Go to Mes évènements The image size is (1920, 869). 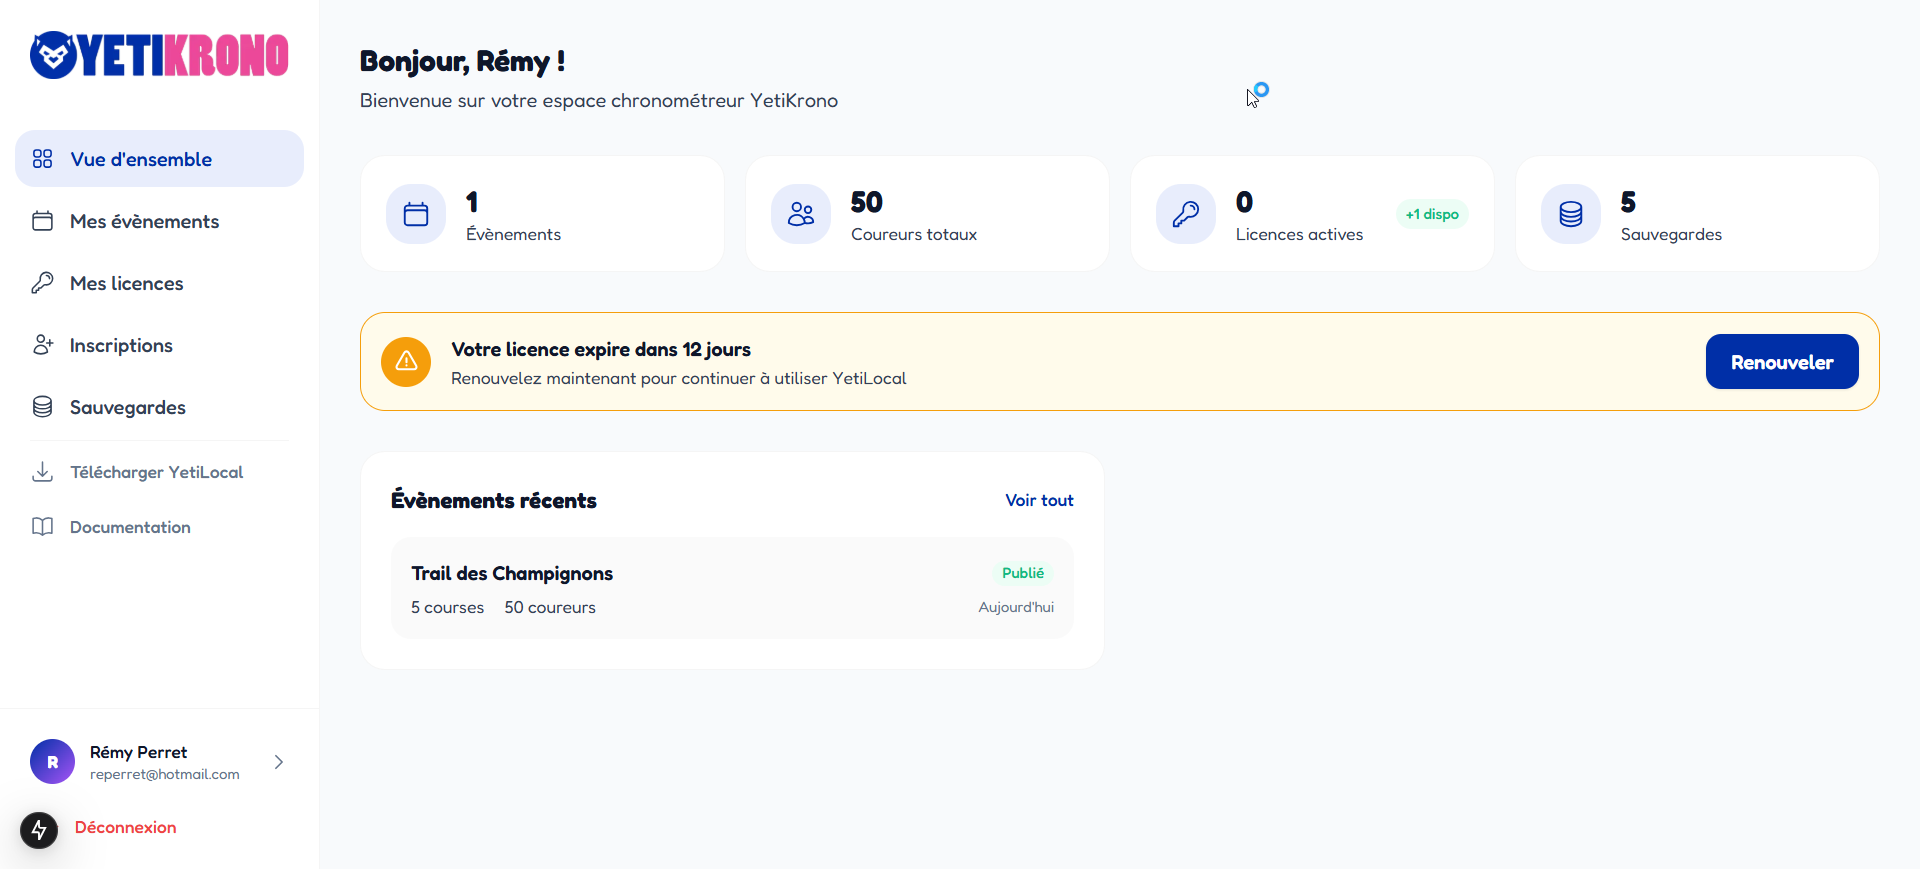144,221
